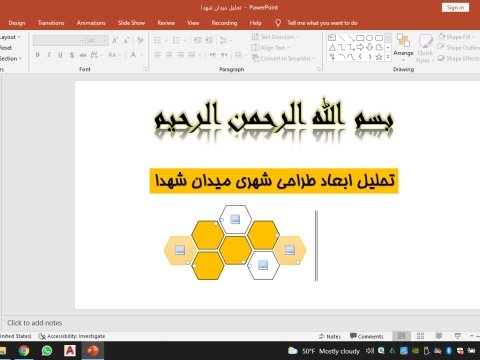Click to add notes area
The height and width of the screenshot is (360, 480).
click(35, 323)
